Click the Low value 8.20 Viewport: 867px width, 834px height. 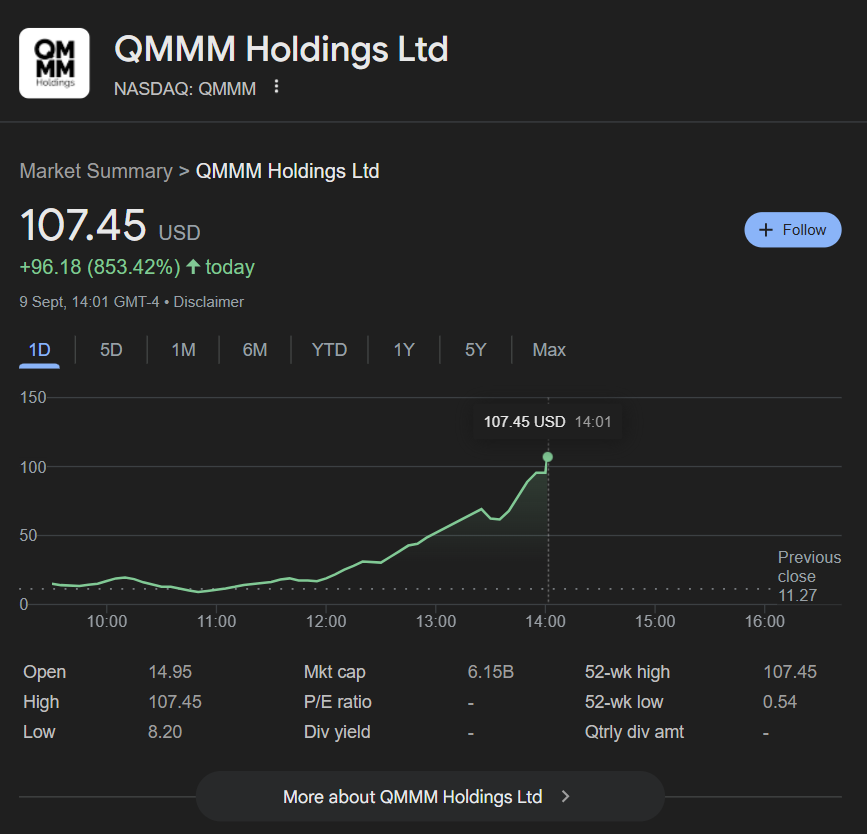coord(165,732)
